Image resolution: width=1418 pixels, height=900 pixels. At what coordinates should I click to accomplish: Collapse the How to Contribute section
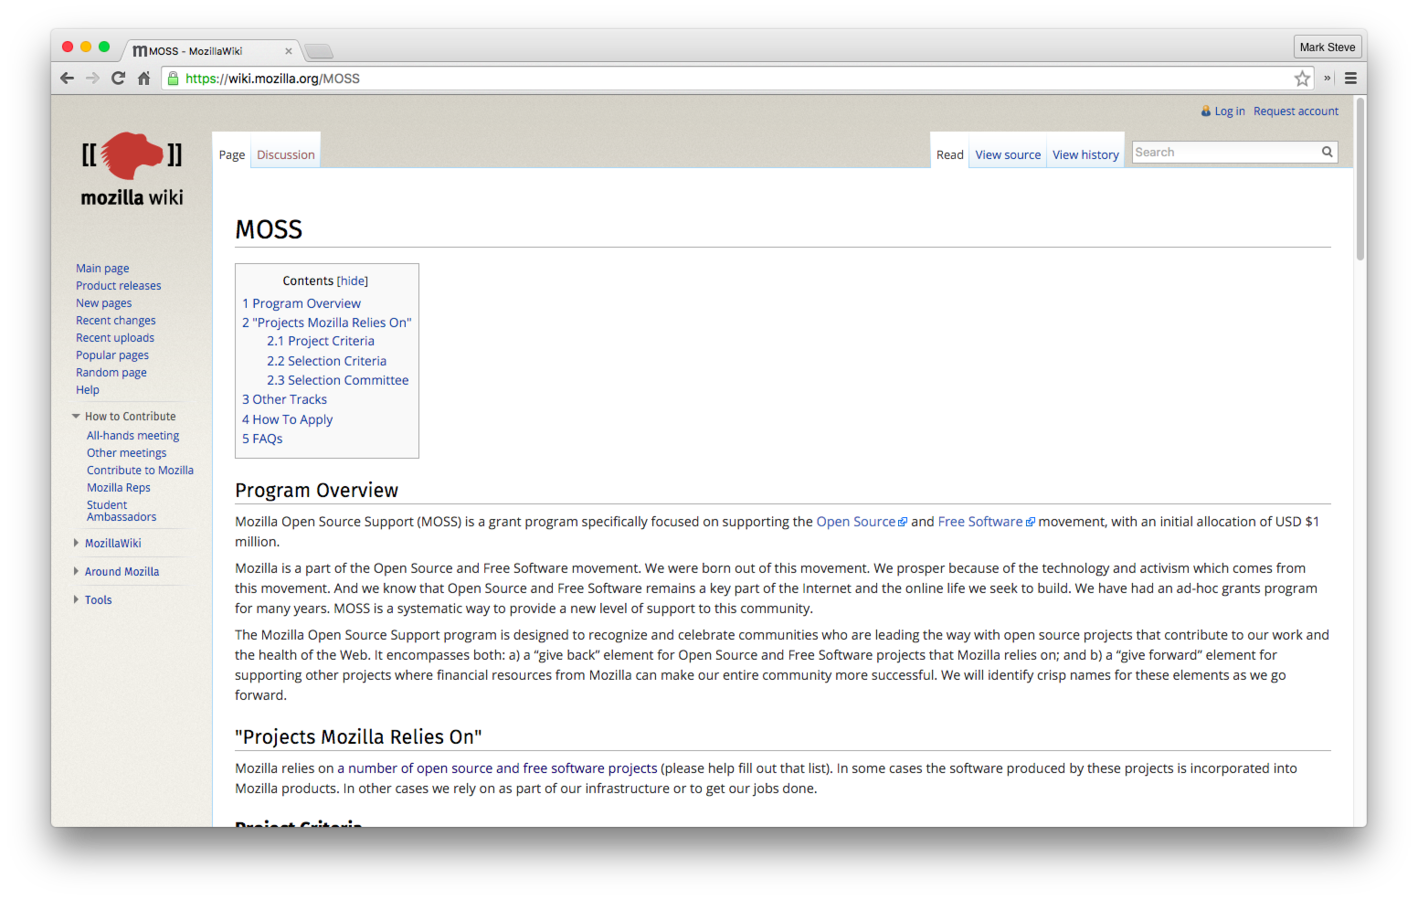point(130,416)
